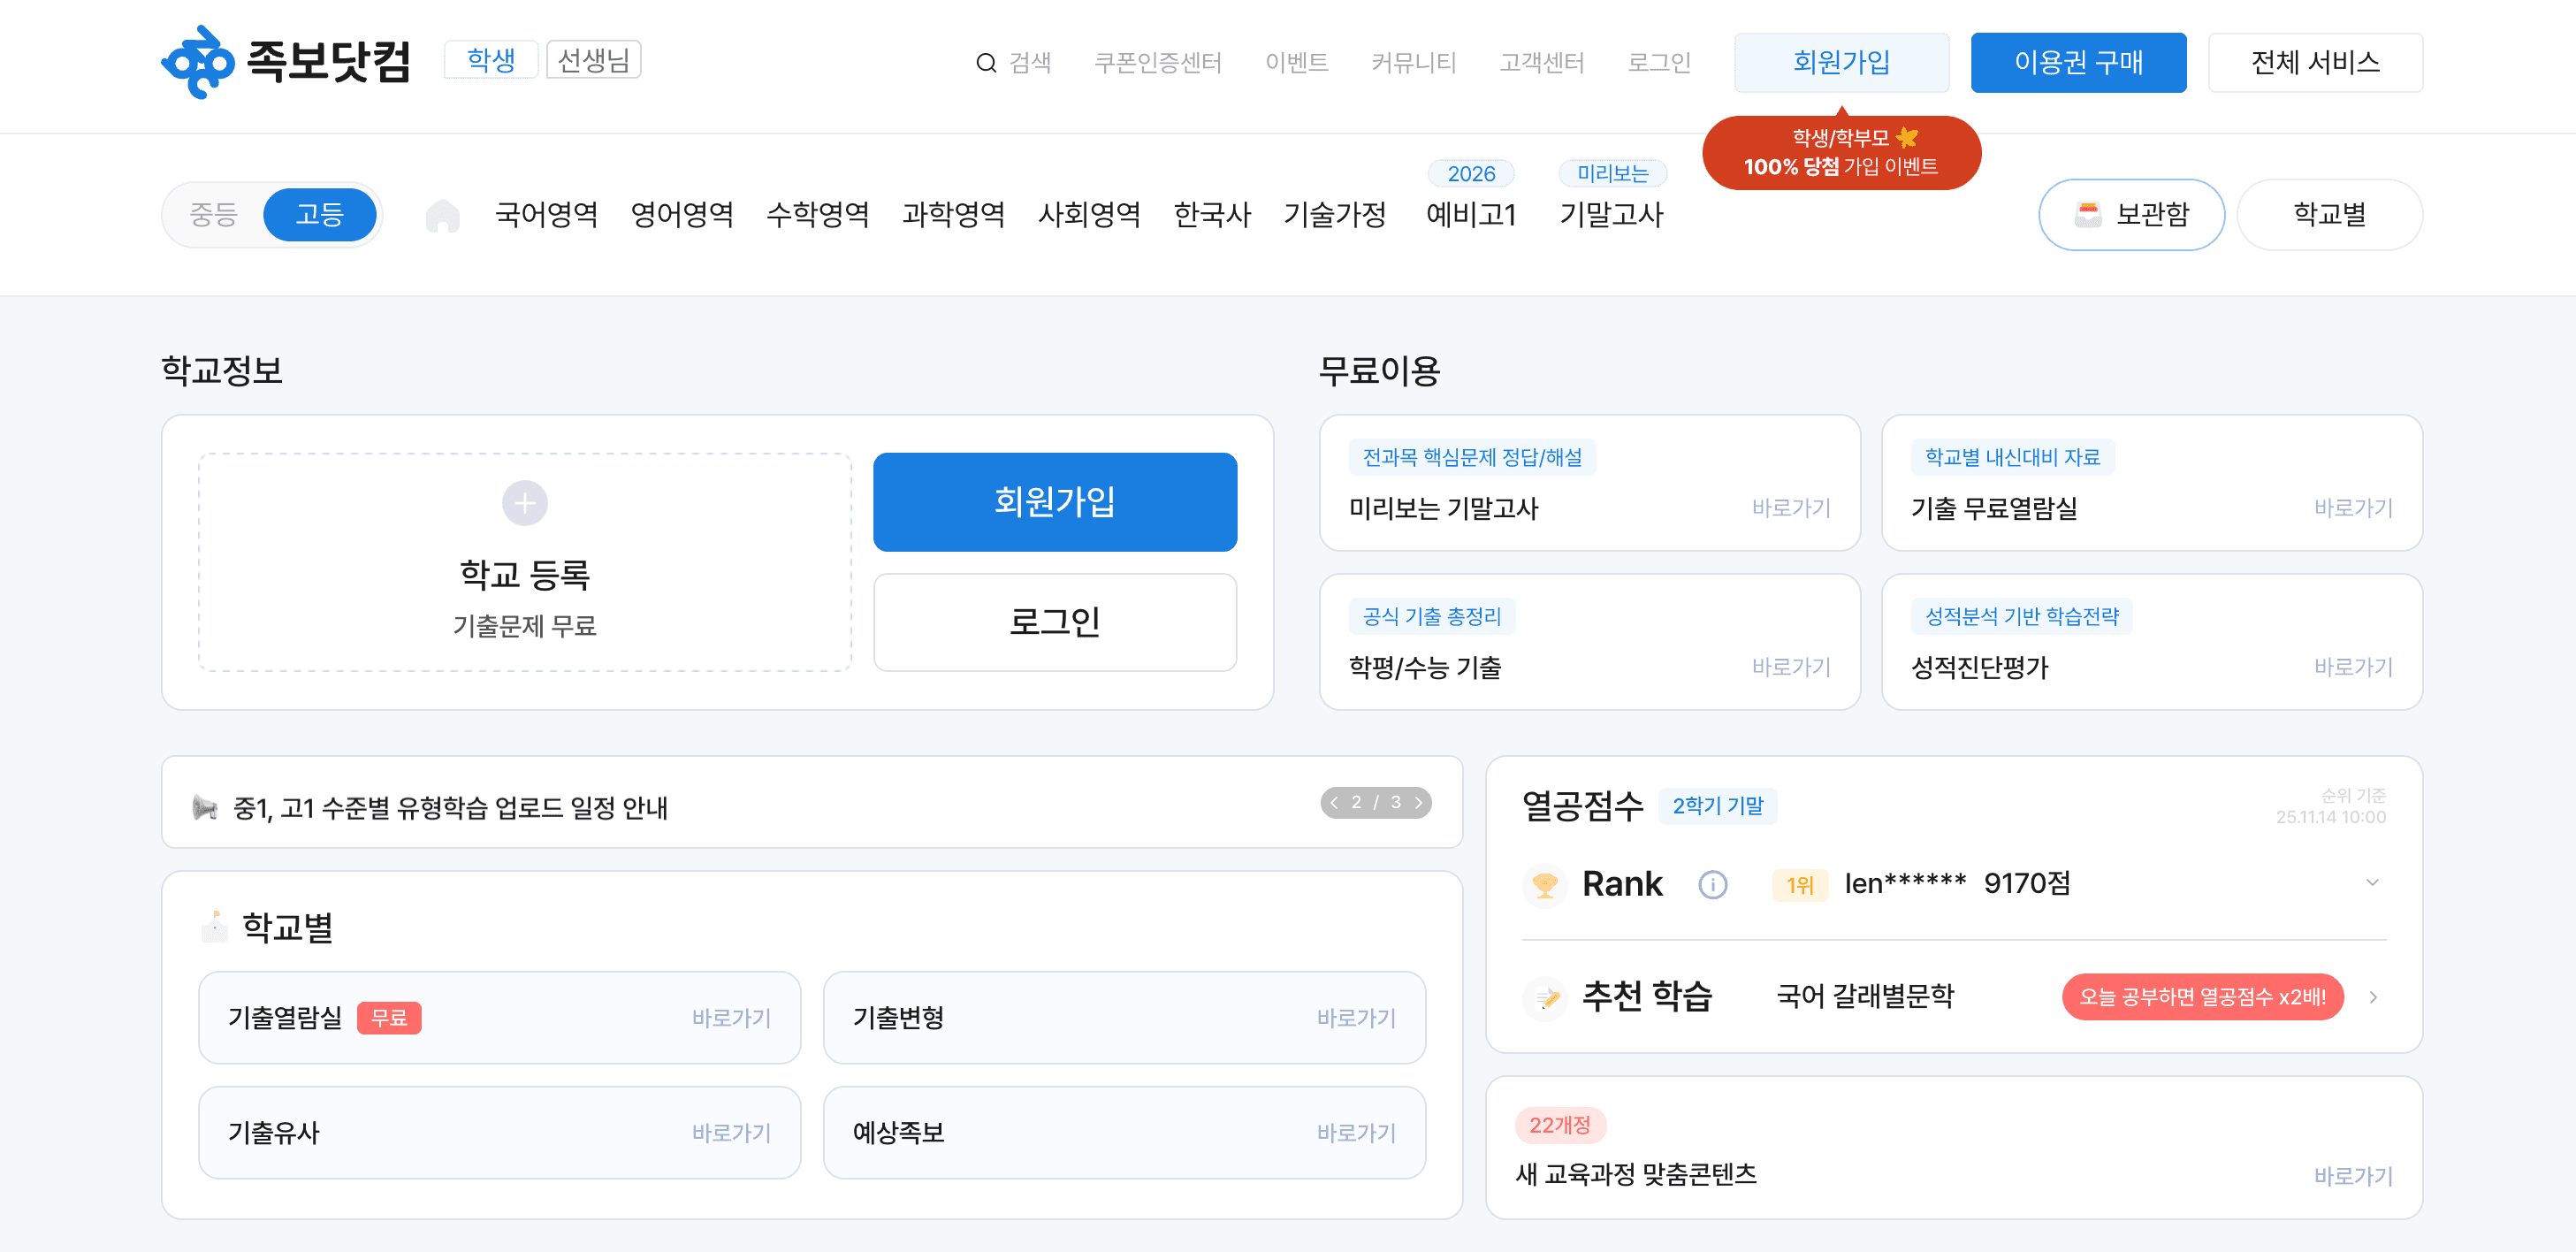The width and height of the screenshot is (2576, 1252).
Task: Open 미리보는 기말고사 card
Action: point(1589,483)
